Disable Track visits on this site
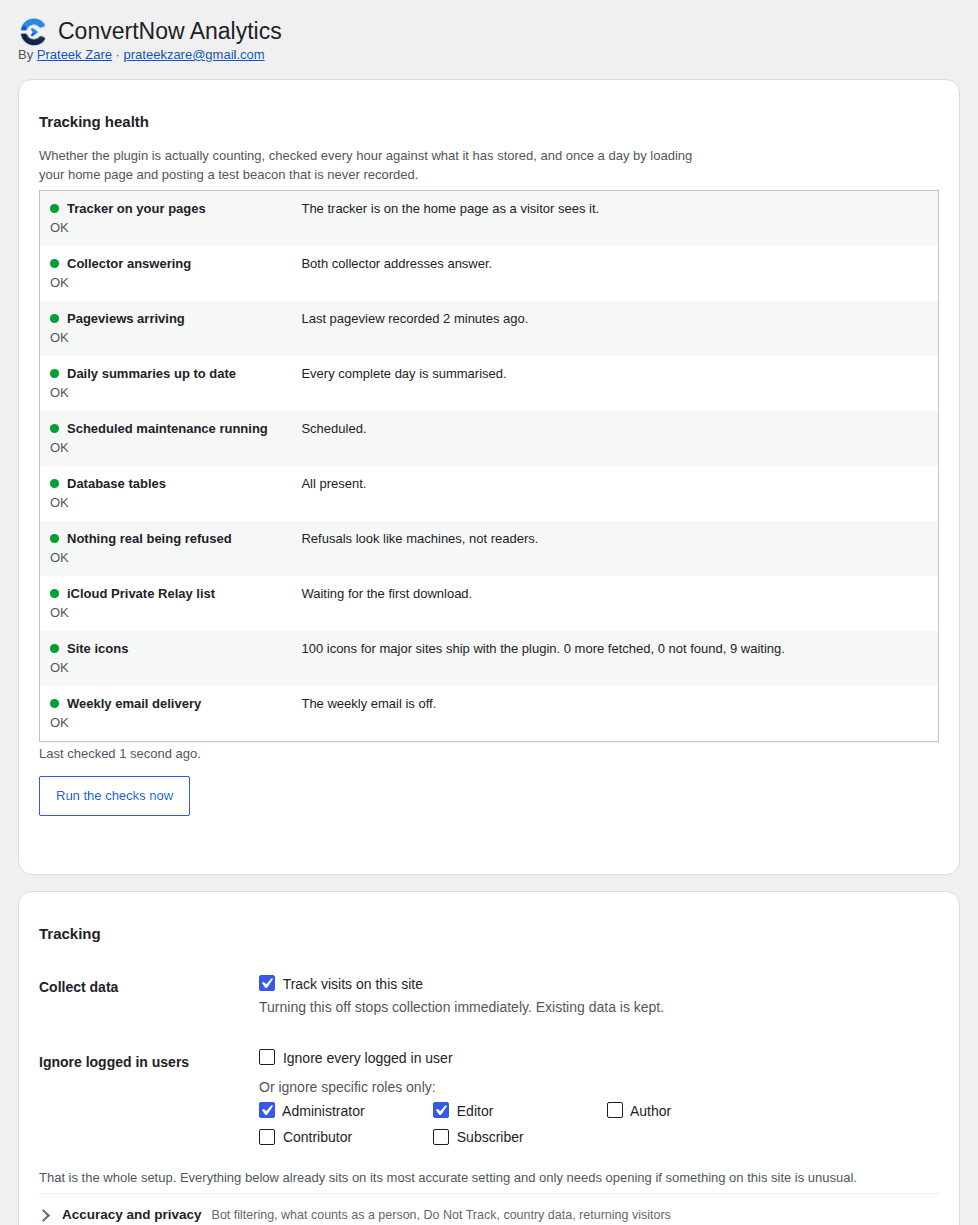This screenshot has width=978, height=1225. pos(267,983)
